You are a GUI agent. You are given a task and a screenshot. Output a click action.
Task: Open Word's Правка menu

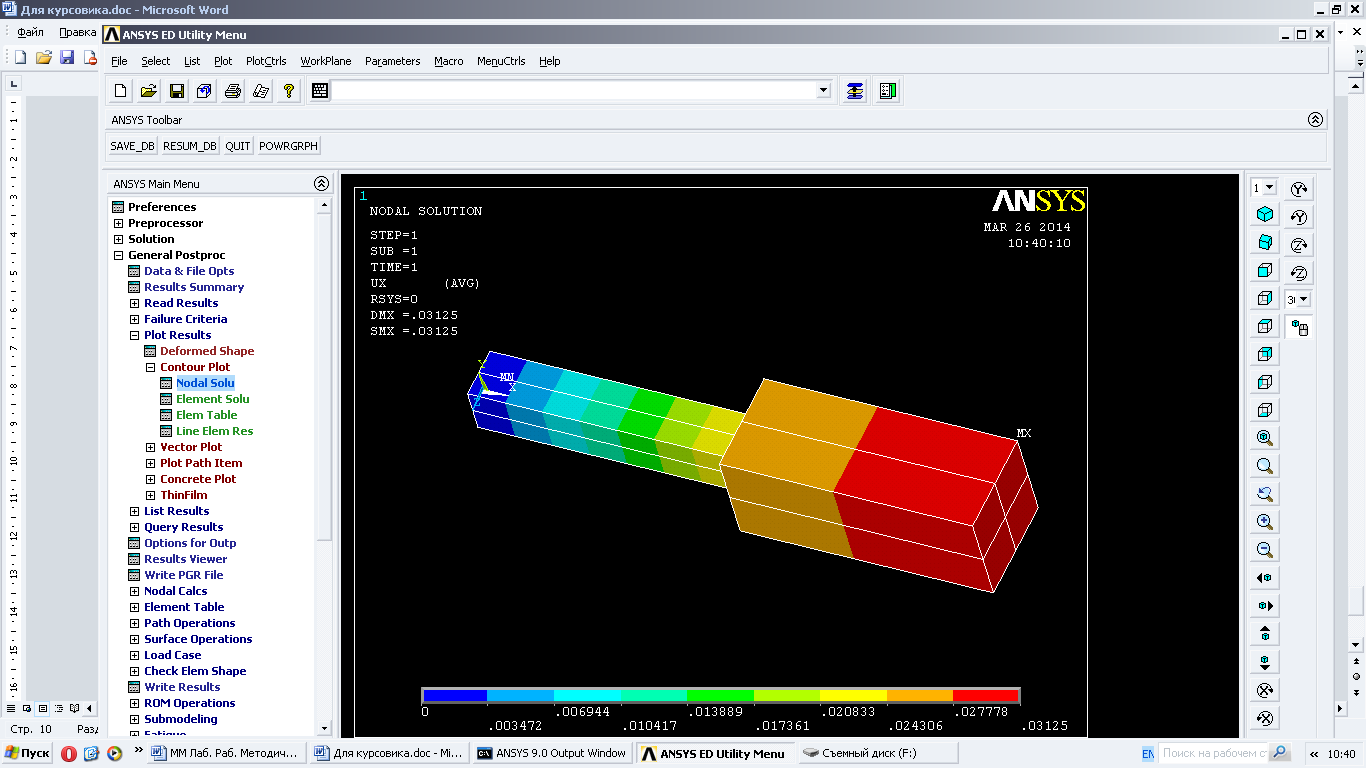77,32
